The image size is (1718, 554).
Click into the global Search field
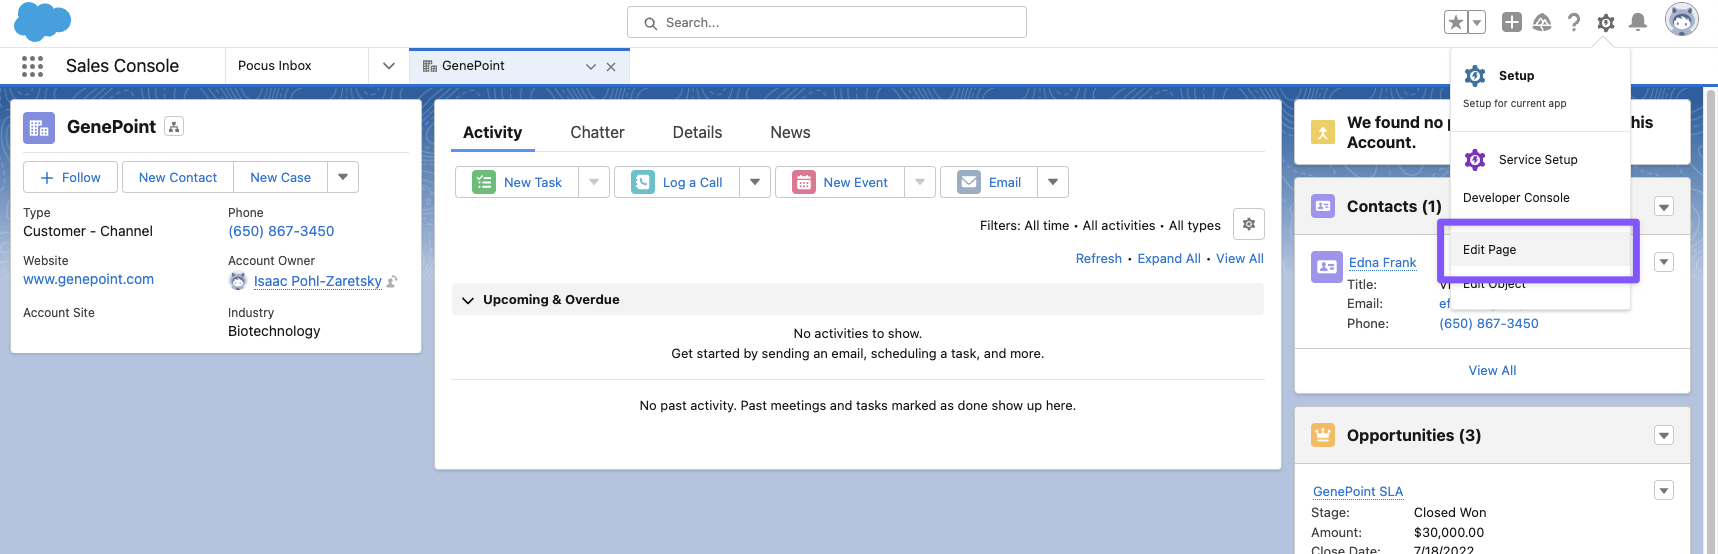[827, 22]
